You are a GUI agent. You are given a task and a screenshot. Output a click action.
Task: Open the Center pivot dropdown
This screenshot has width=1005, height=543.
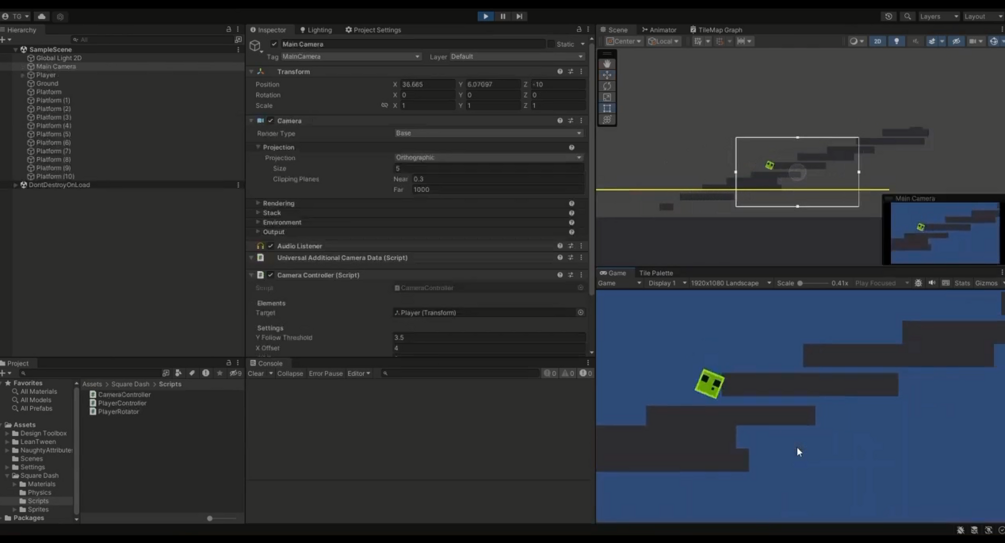tap(624, 41)
